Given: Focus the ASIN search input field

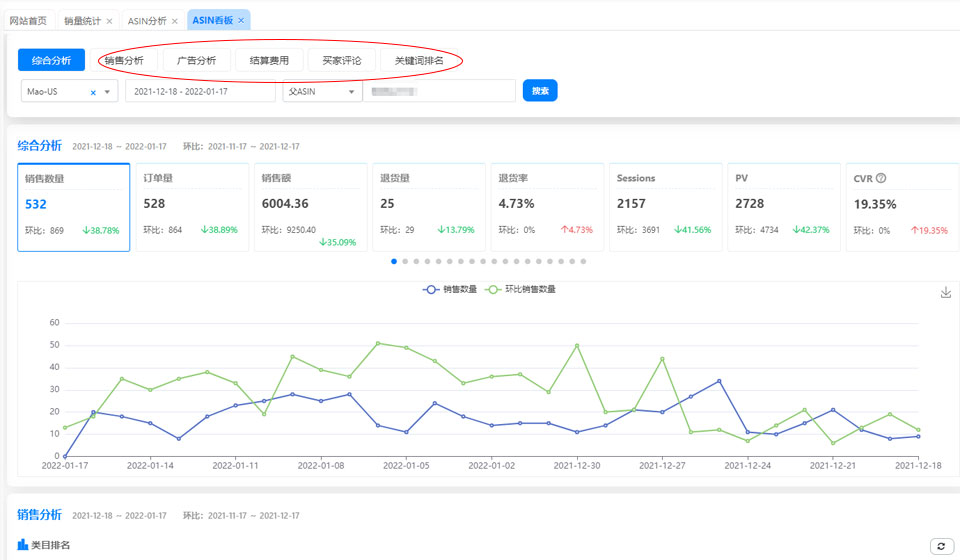Looking at the screenshot, I should pyautogui.click(x=439, y=91).
